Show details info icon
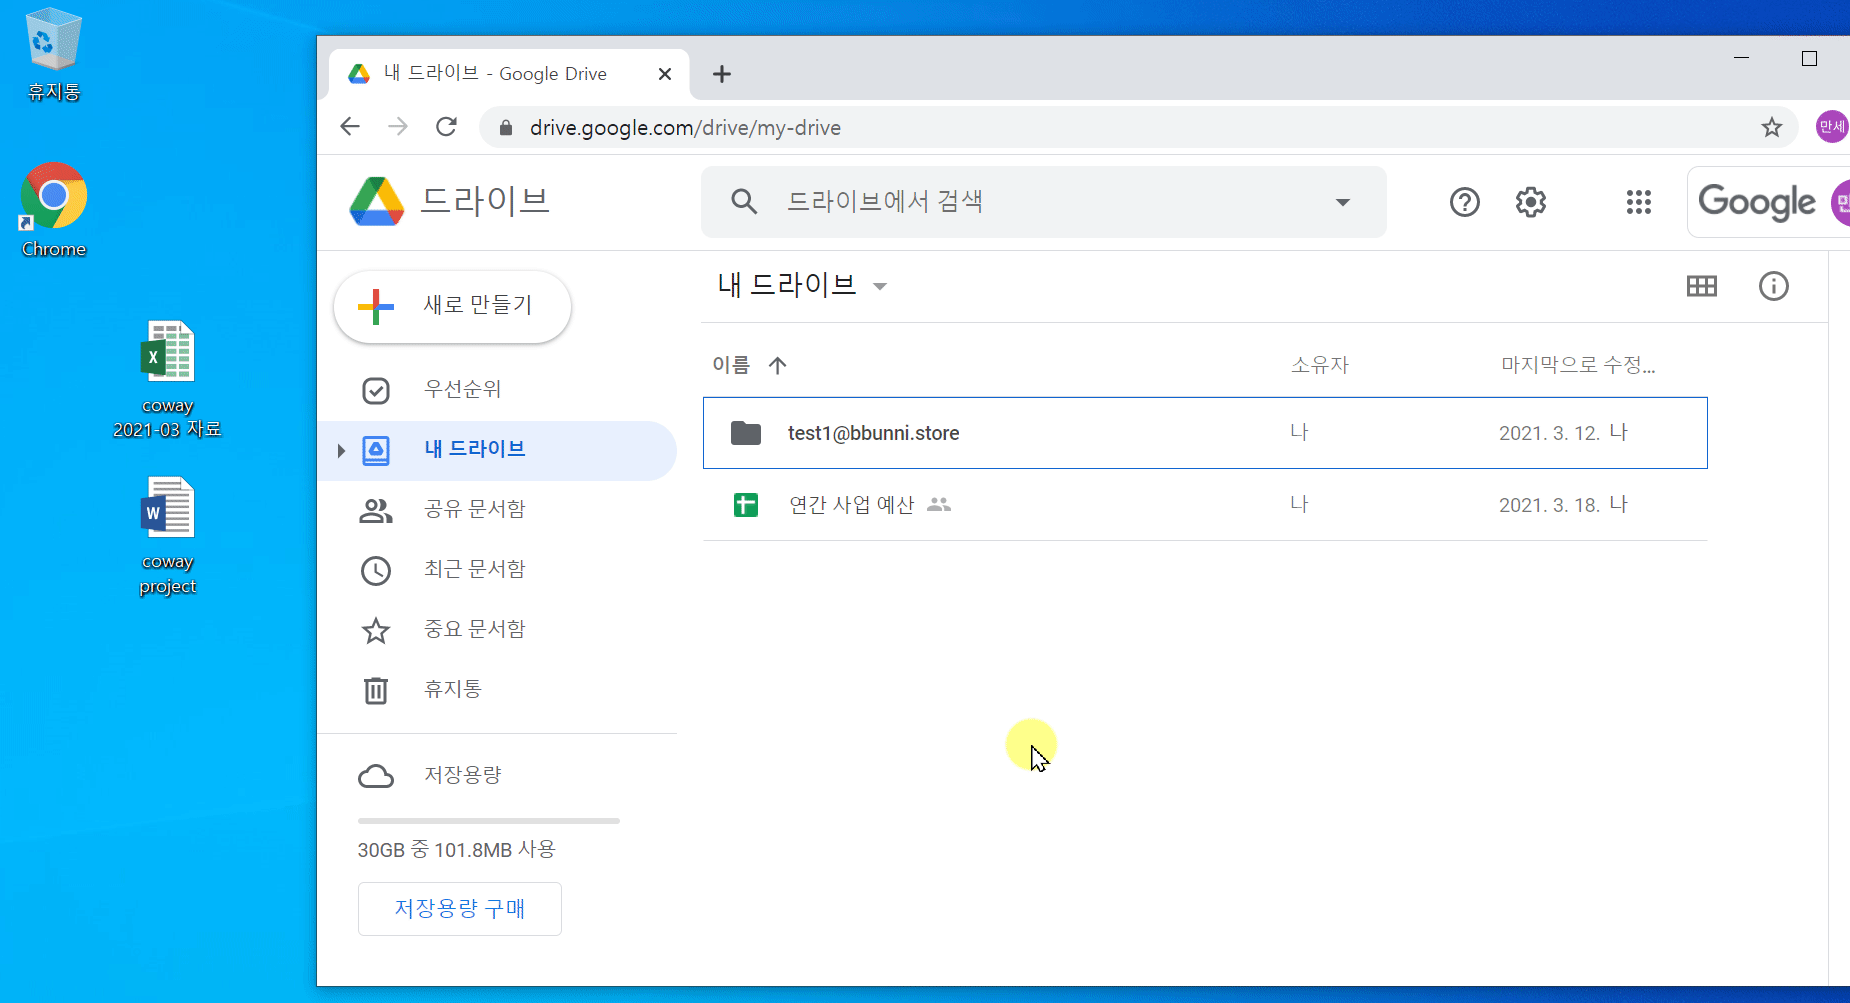 tap(1774, 286)
